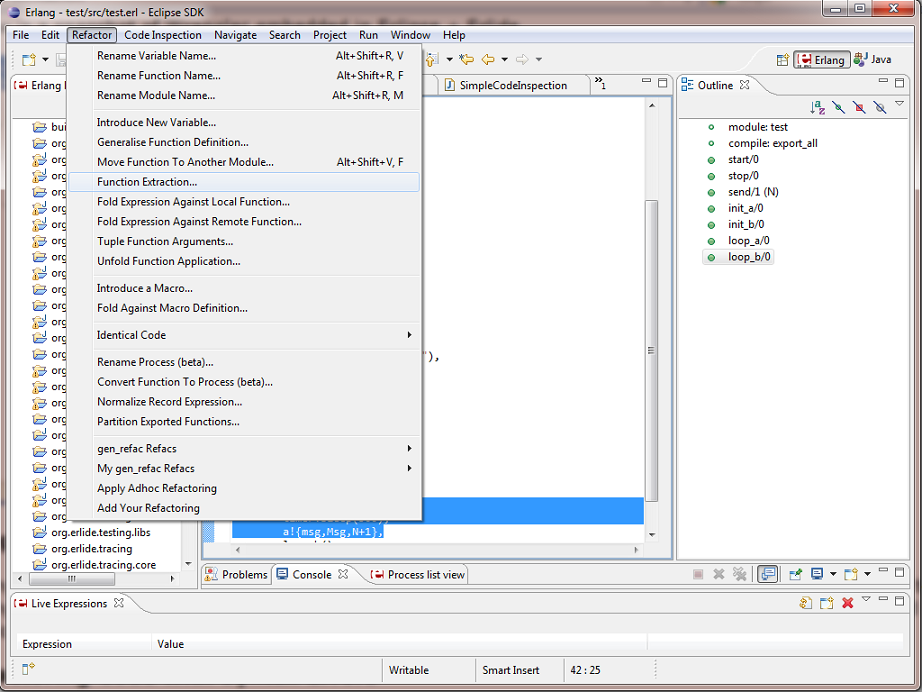
Task: Select send/1 (N) in Outline
Action: pos(753,192)
